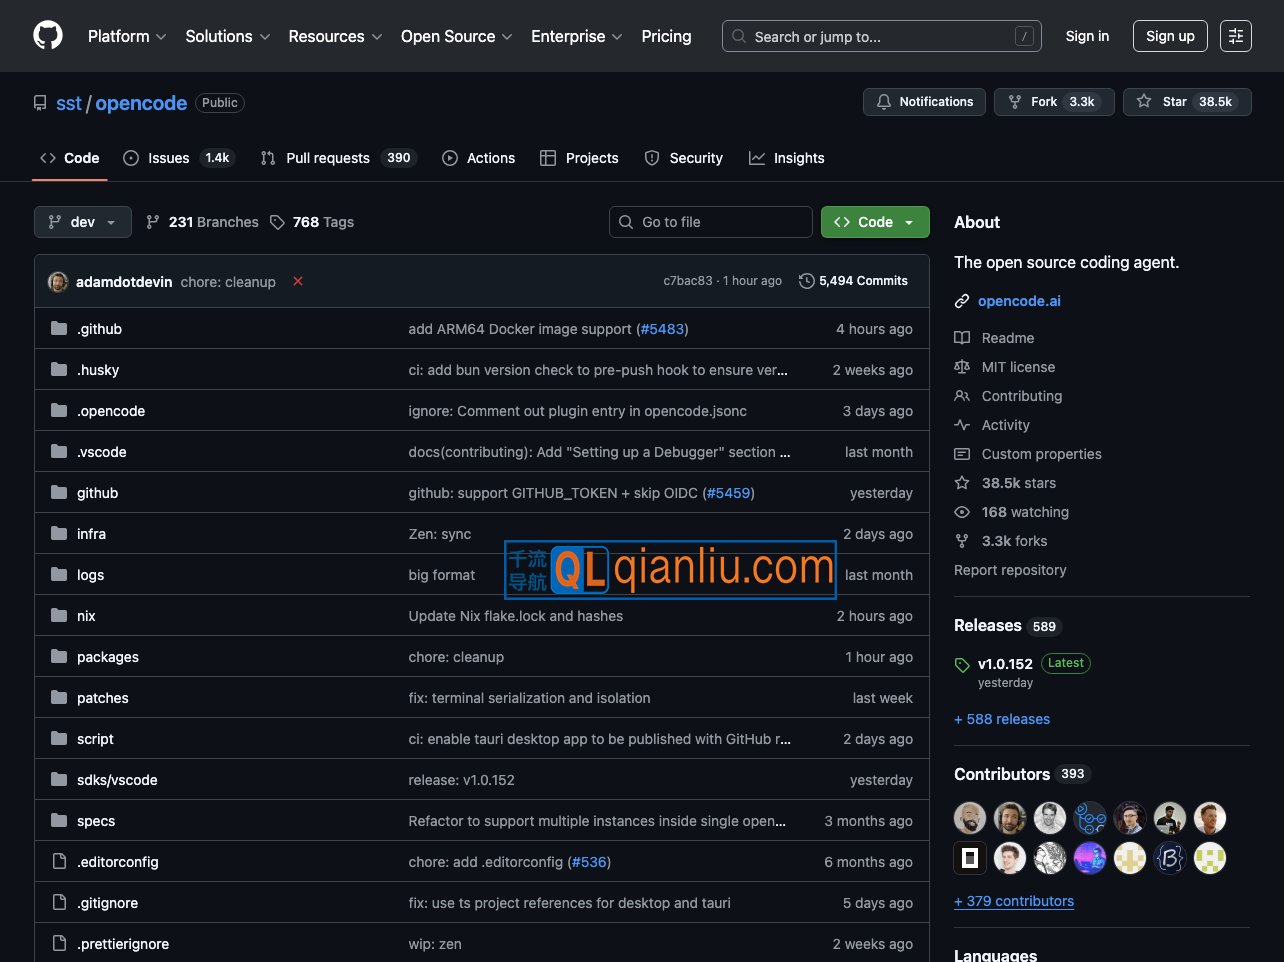Open the opencode.ai website link
Viewport: 1284px width, 962px height.
(1019, 301)
